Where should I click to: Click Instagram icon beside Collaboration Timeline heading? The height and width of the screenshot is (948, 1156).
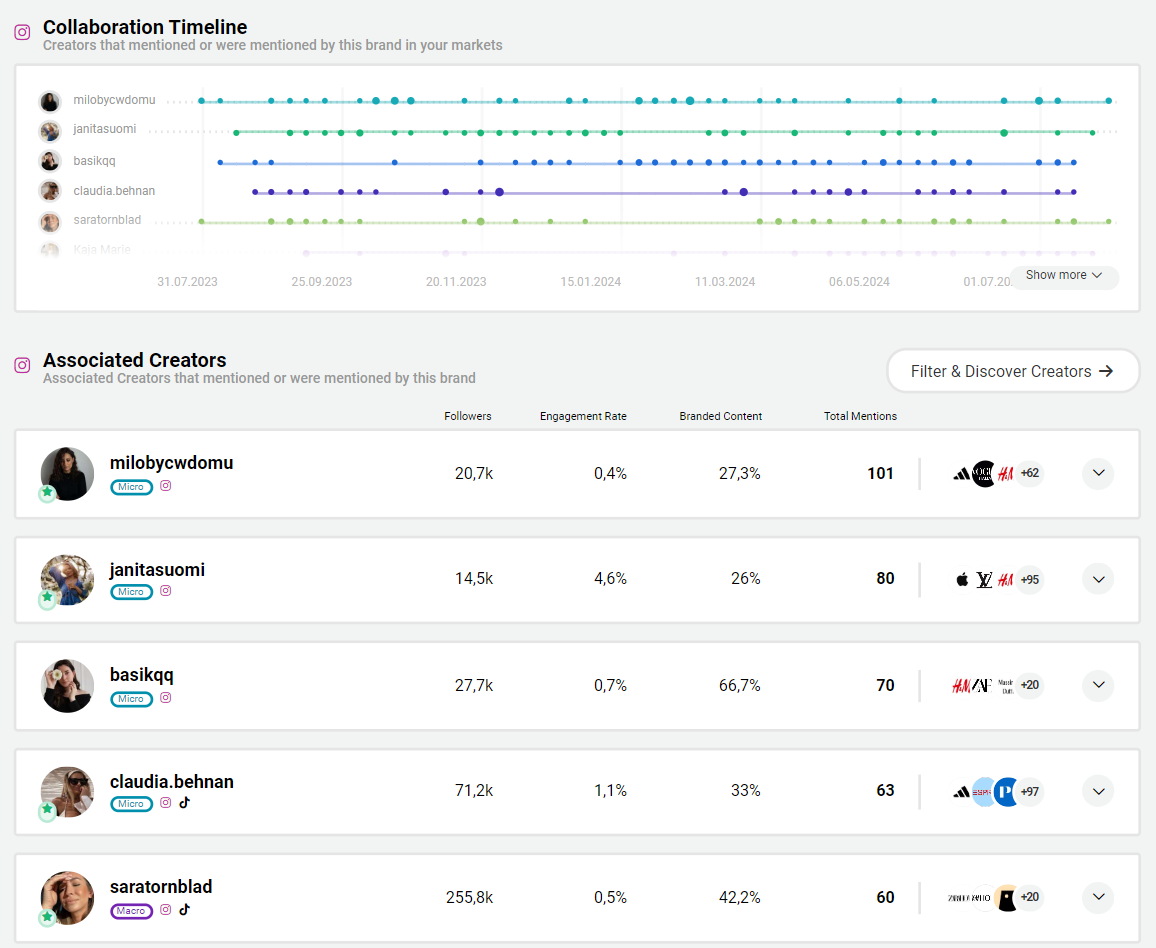pos(22,32)
